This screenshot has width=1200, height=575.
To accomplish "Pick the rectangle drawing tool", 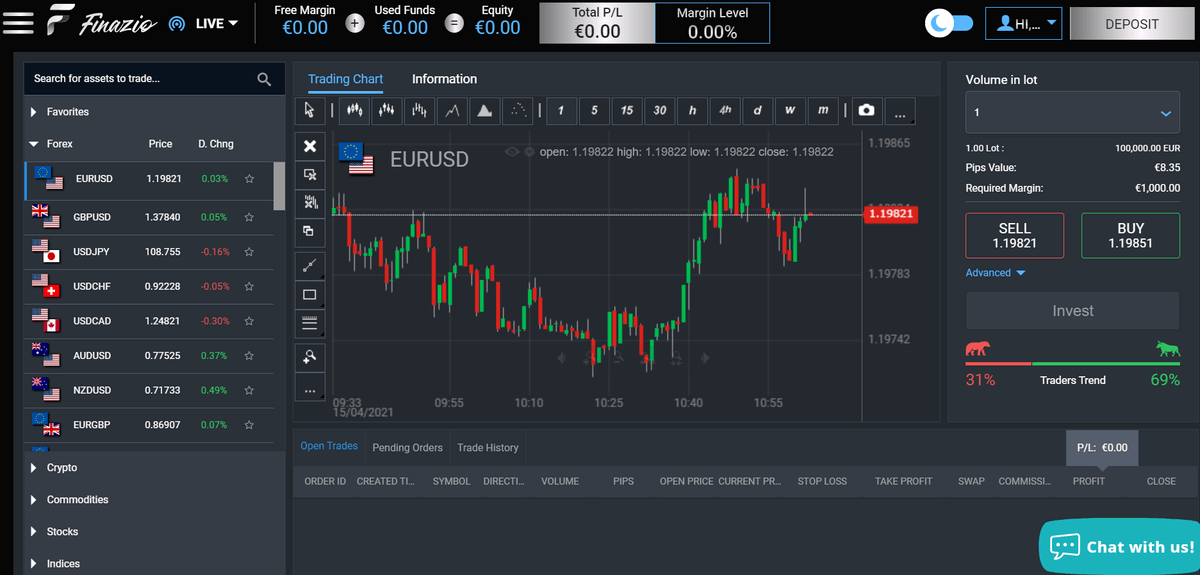I will (309, 295).
